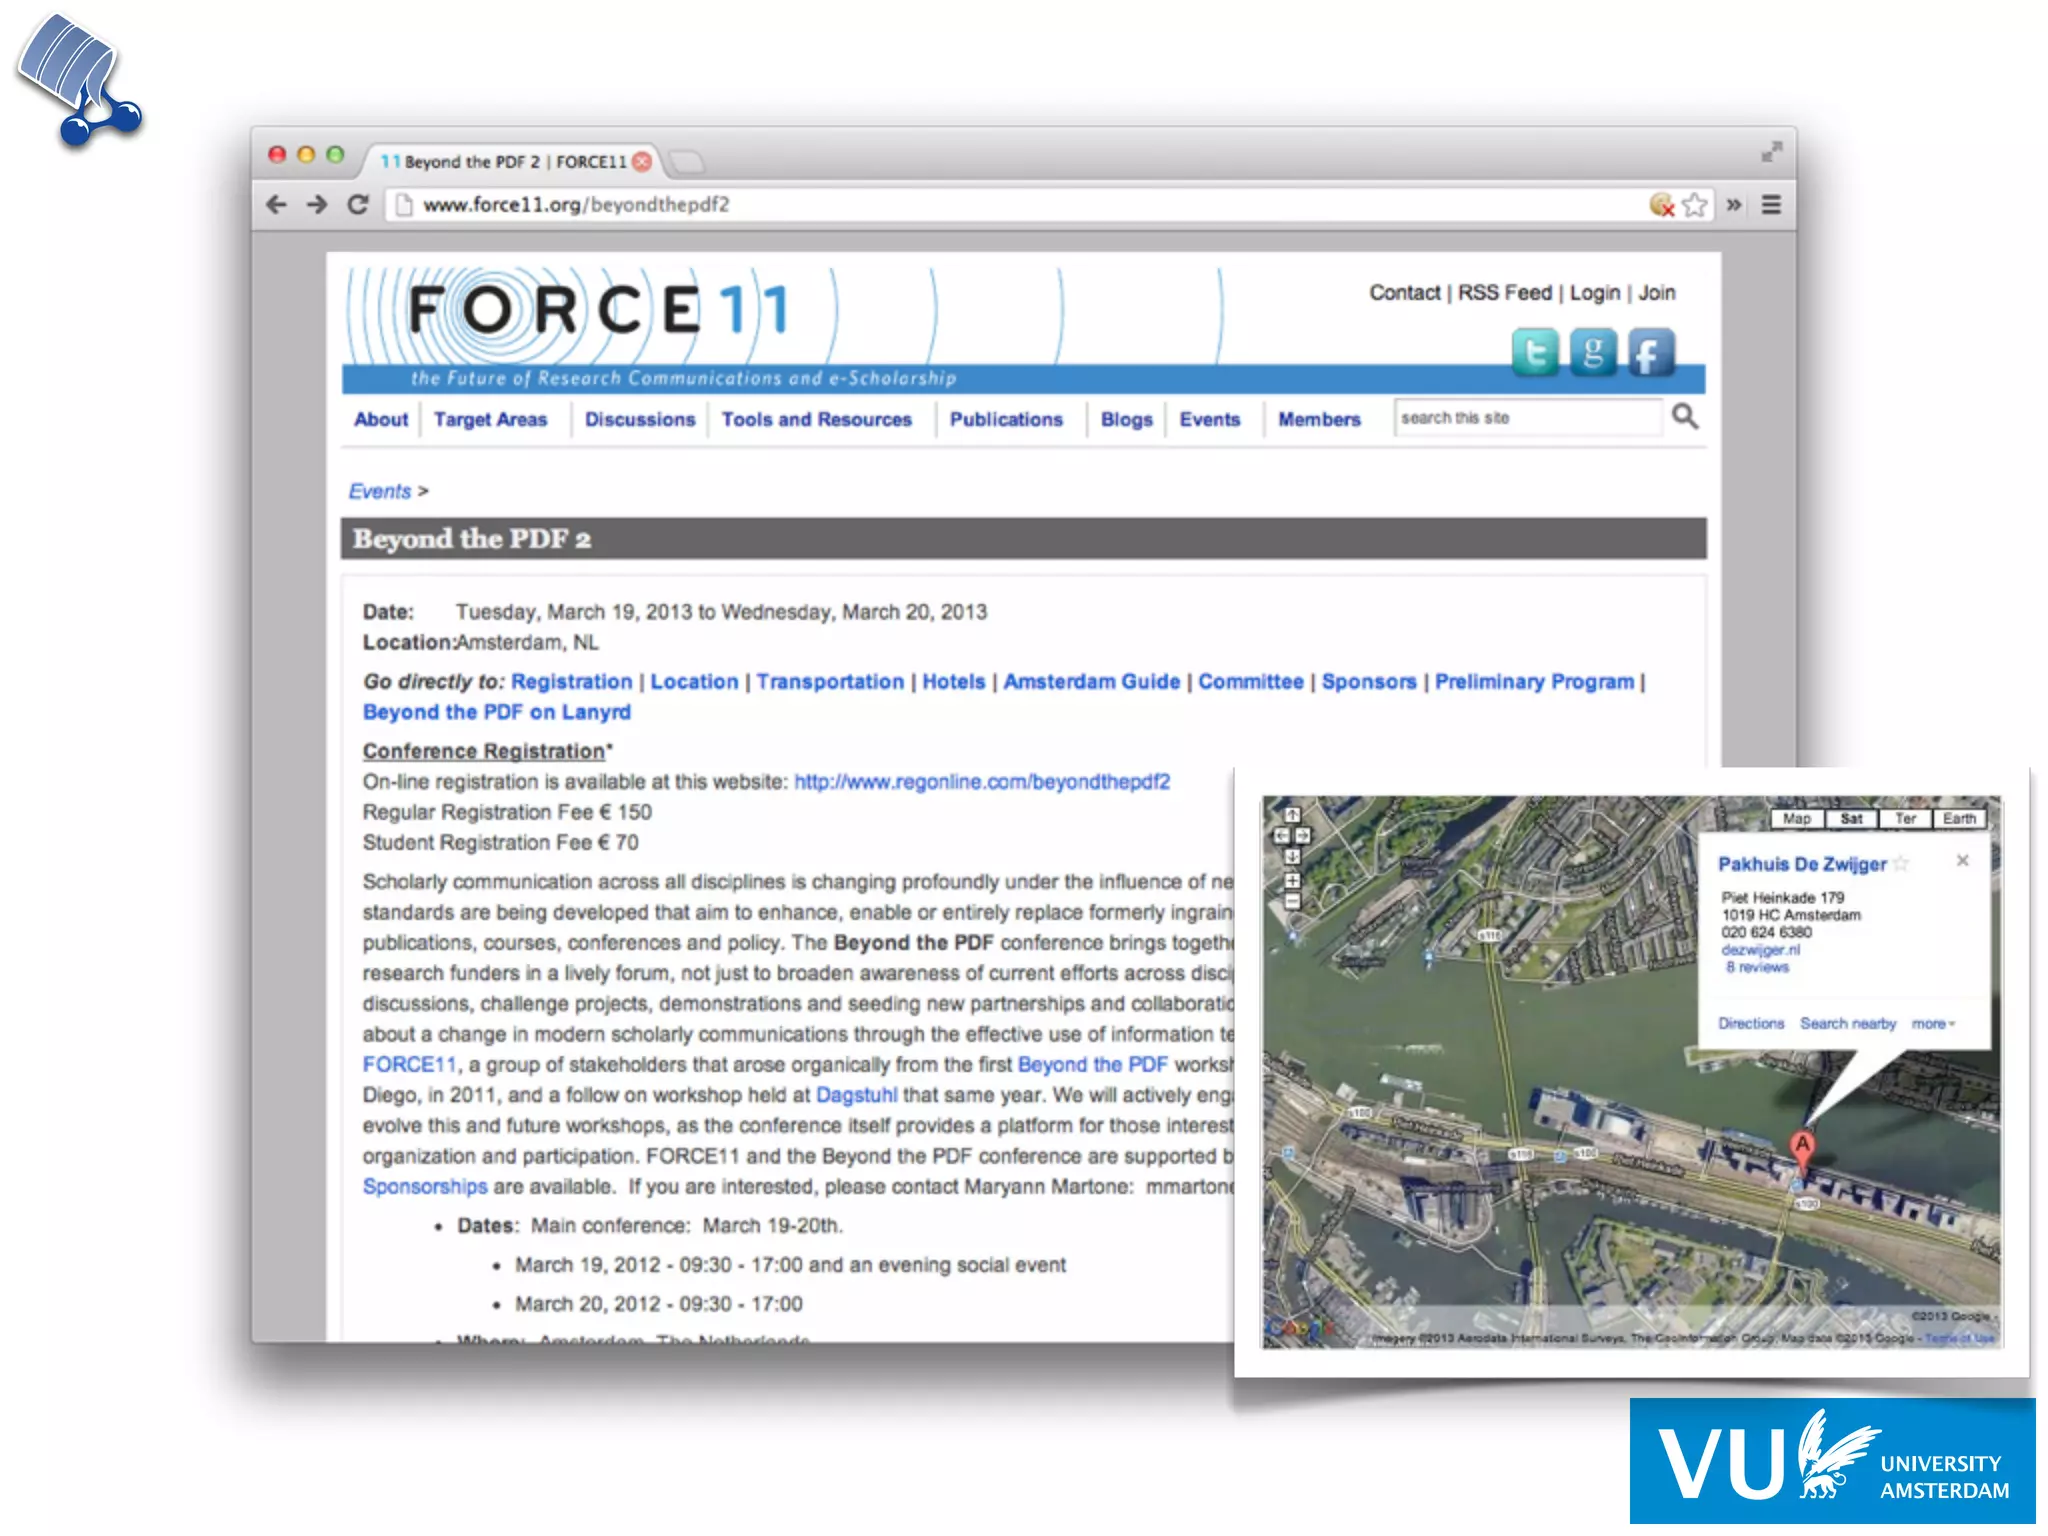This screenshot has height=1536, width=2048.
Task: Switch the map to Map view
Action: 1797,819
